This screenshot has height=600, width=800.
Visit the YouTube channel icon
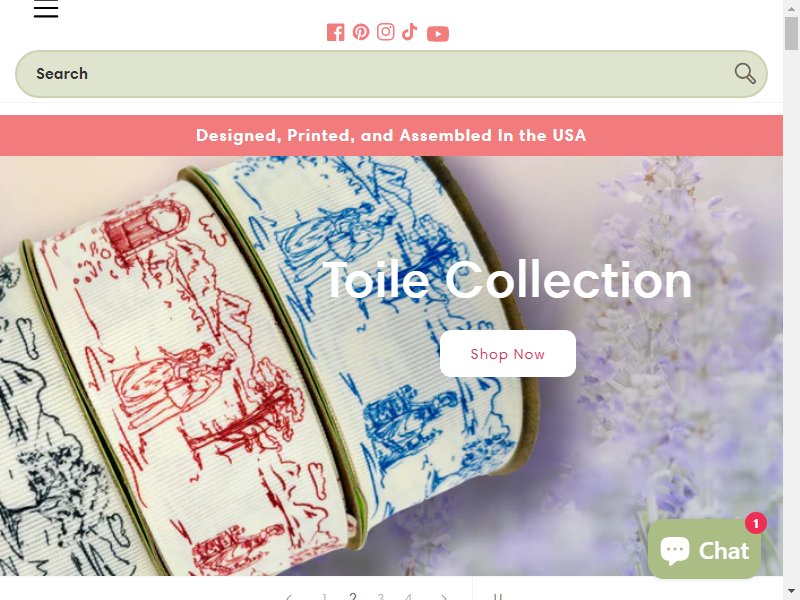tap(438, 34)
